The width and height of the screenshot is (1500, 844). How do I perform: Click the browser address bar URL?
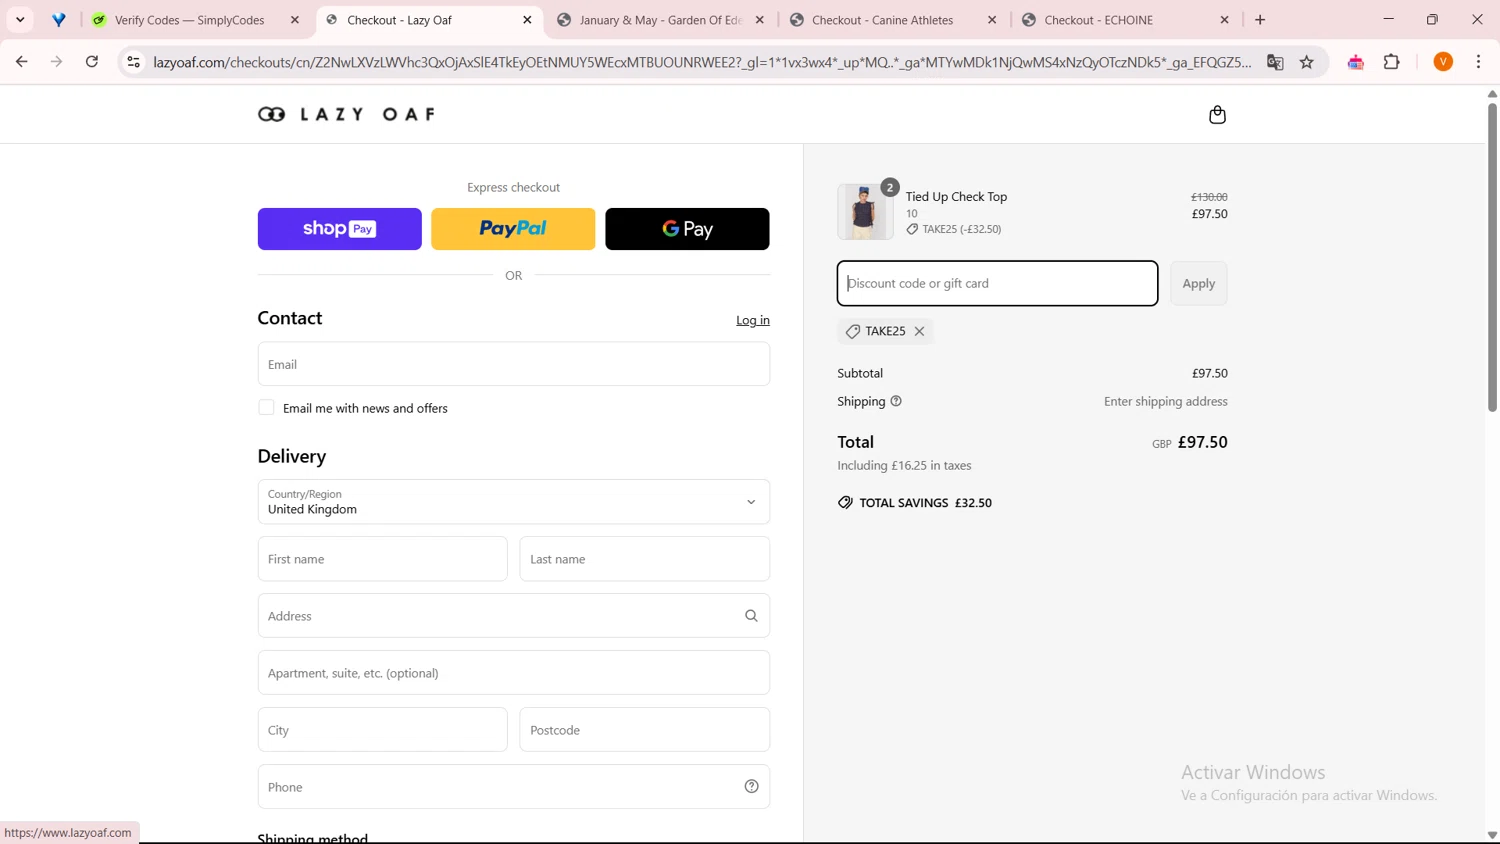pyautogui.click(x=700, y=62)
